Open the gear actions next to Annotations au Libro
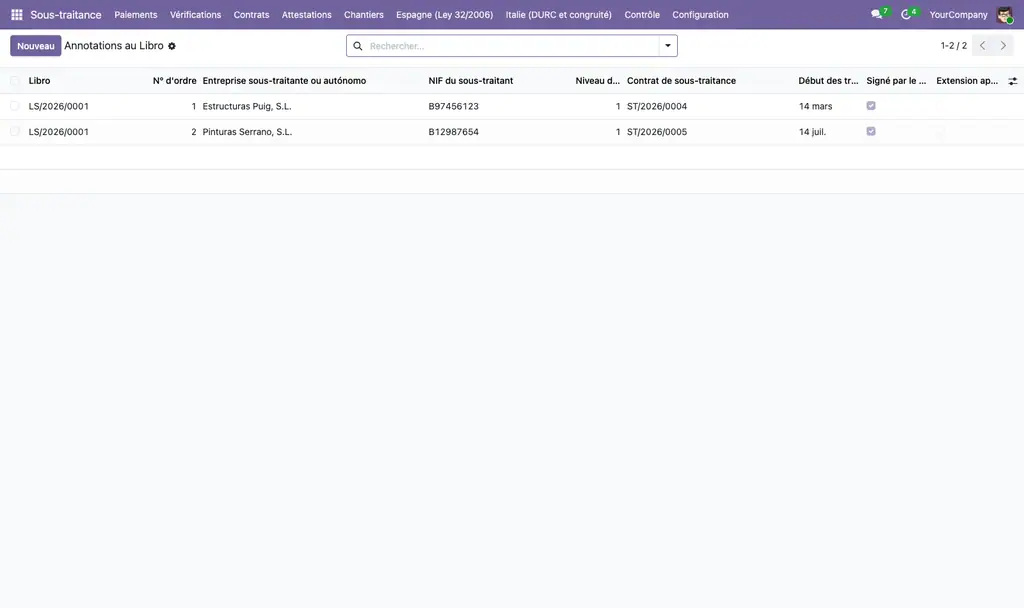The image size is (1024, 608). point(172,46)
